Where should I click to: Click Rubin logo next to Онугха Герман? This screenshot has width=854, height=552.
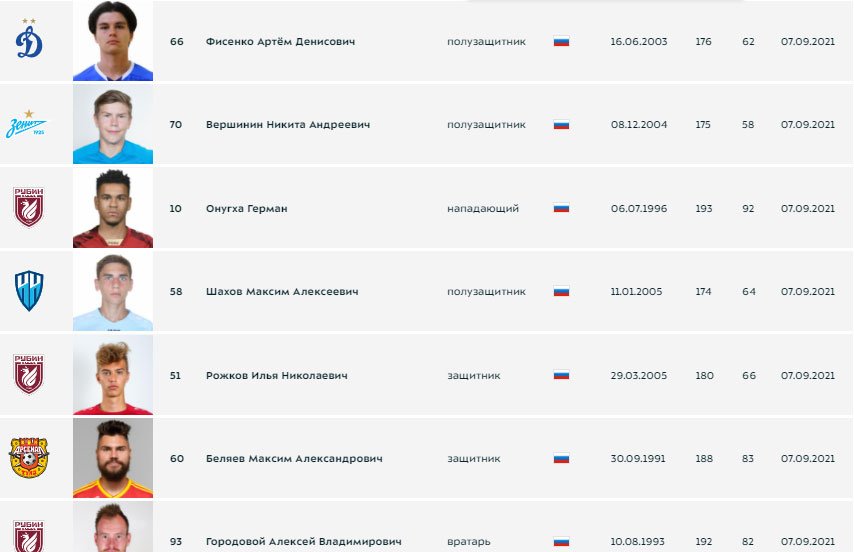click(29, 207)
